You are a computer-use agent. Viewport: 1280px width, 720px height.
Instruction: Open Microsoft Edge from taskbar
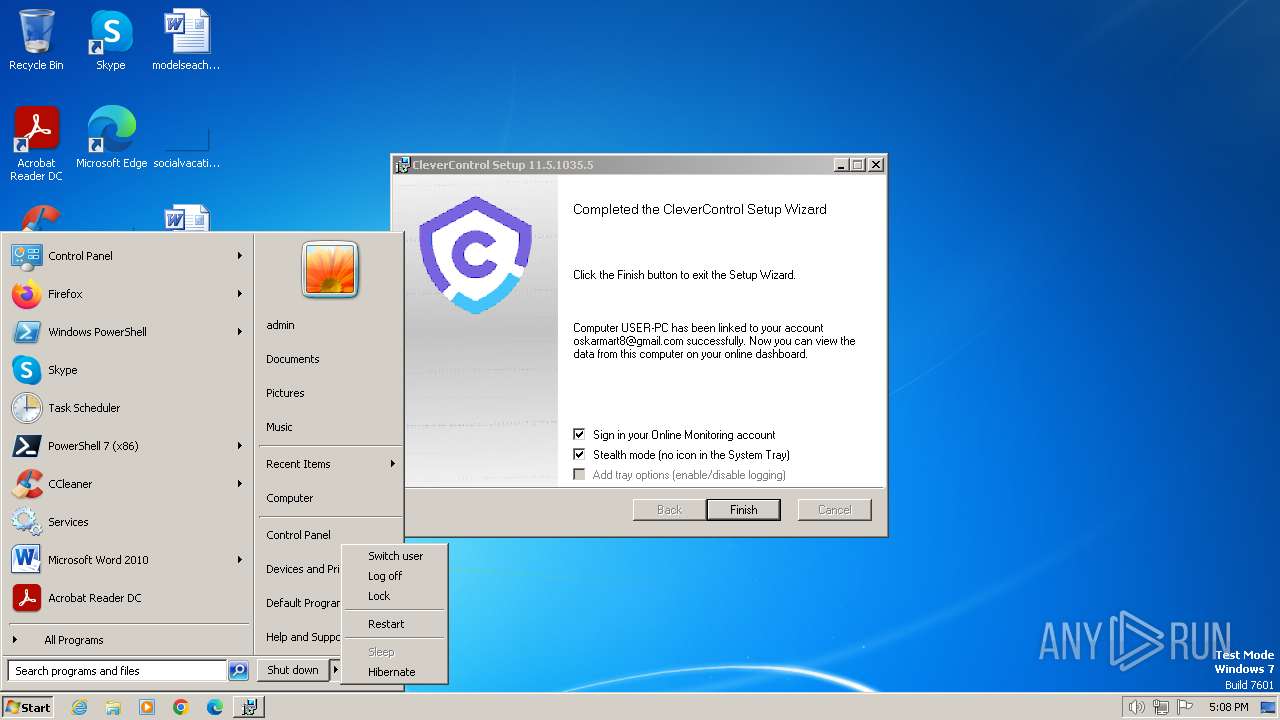pyautogui.click(x=215, y=707)
